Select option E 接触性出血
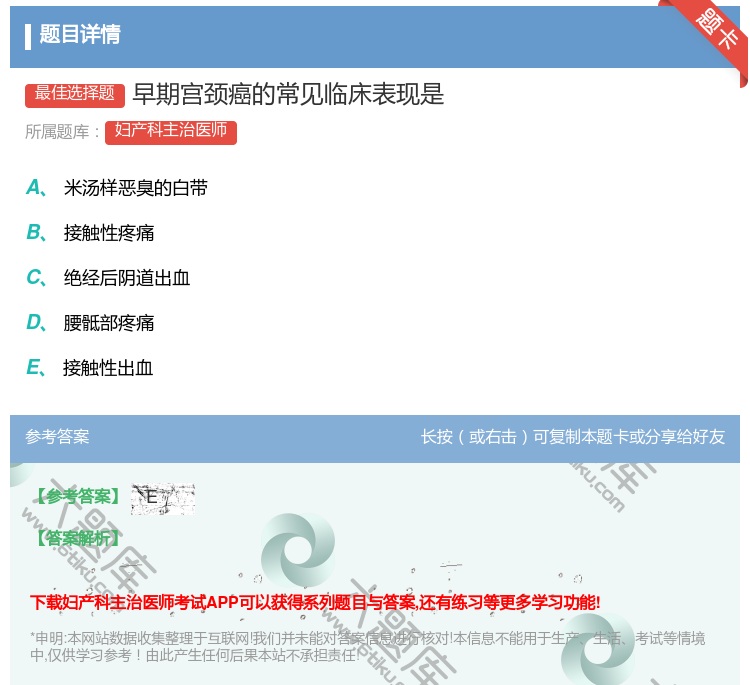The image size is (750, 685). (x=90, y=368)
